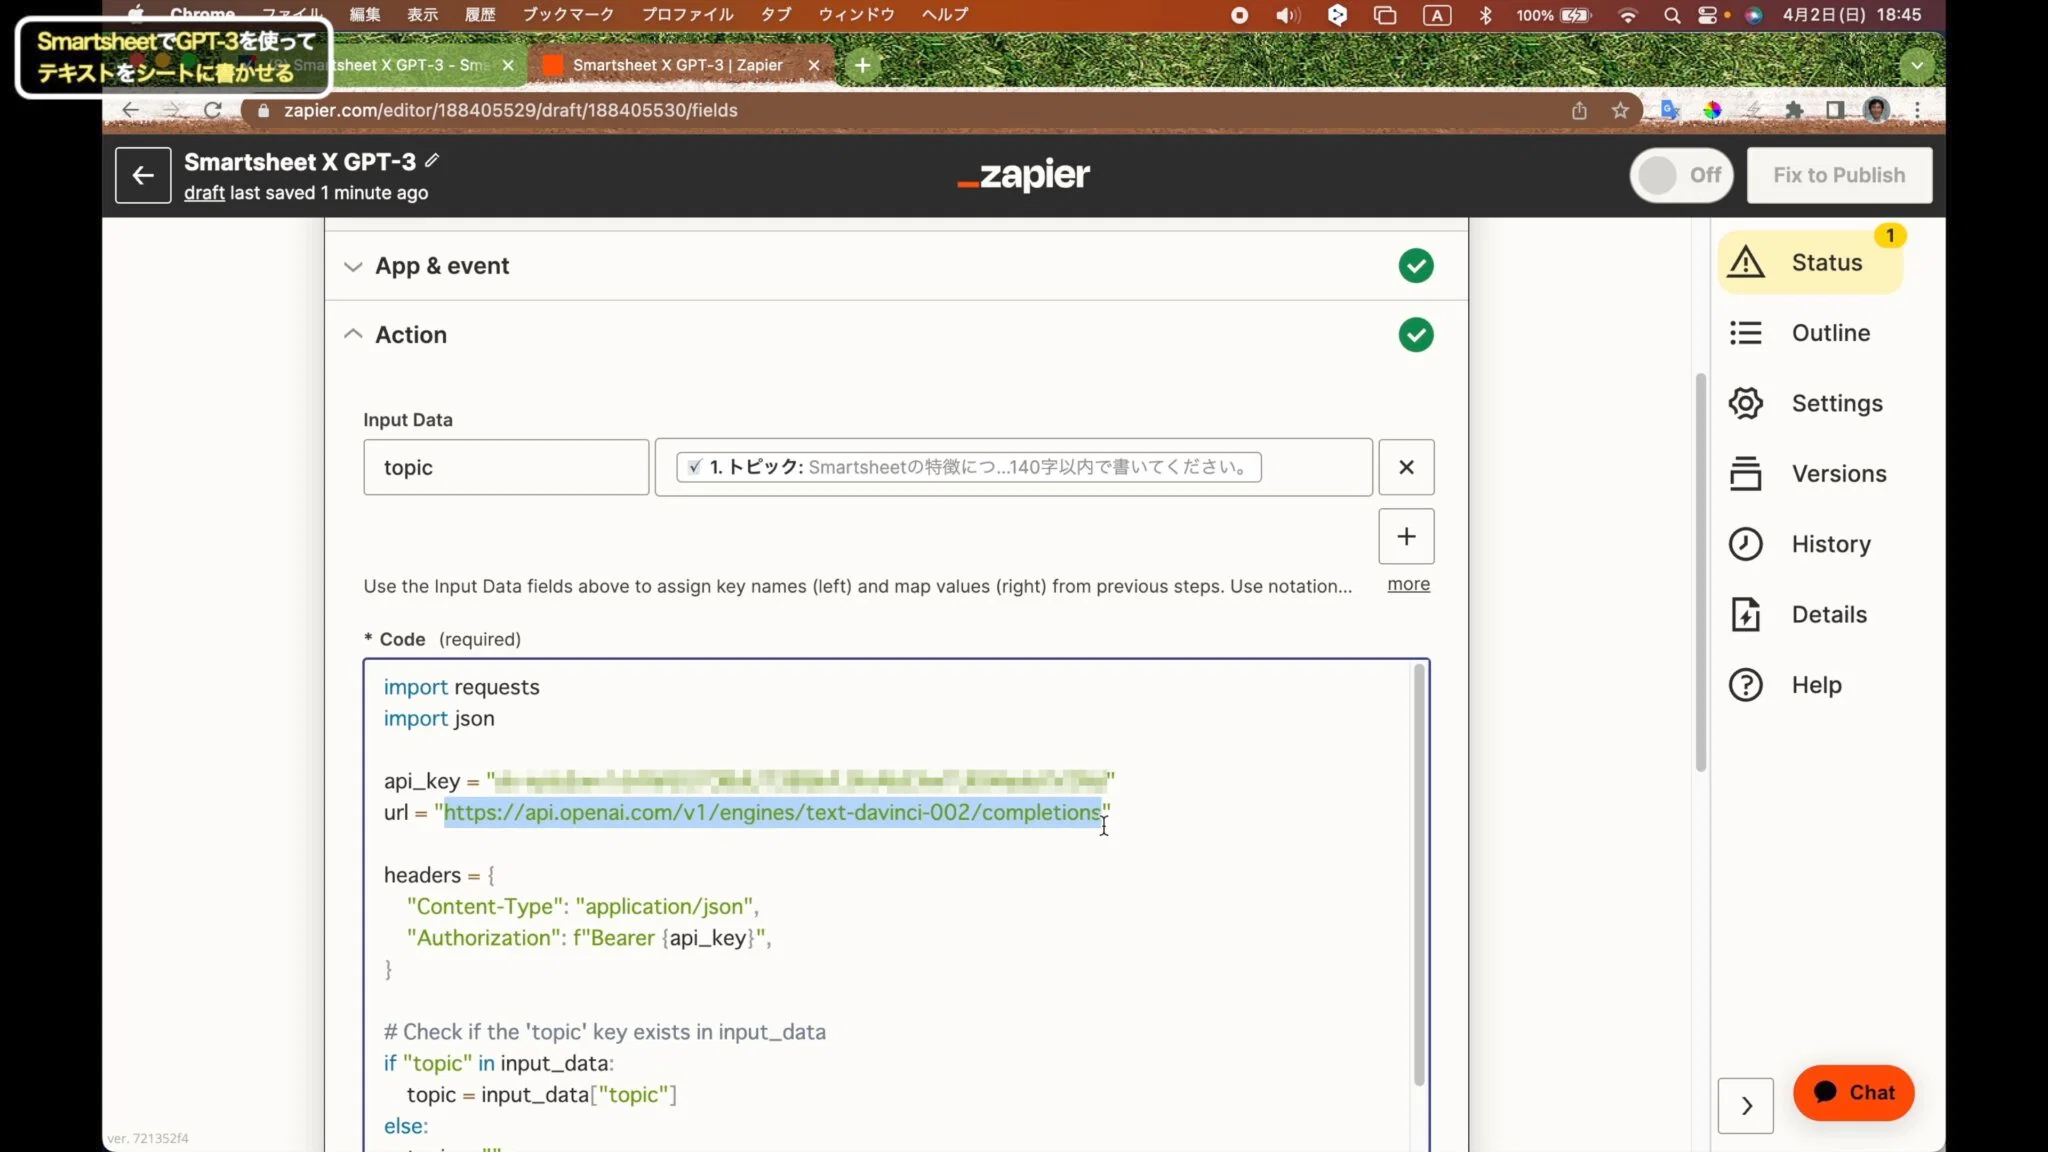
Task: Click the warning Status alert icon
Action: tap(1748, 262)
